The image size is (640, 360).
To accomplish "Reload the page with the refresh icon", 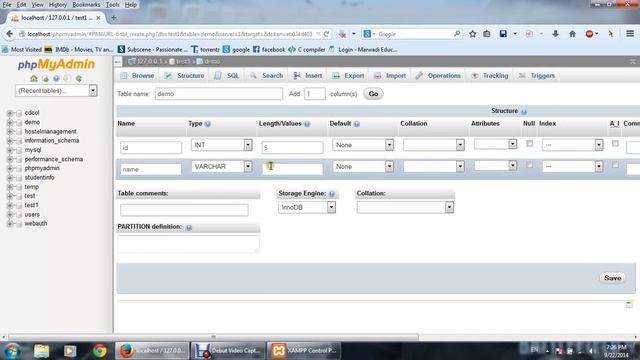I will coord(326,34).
